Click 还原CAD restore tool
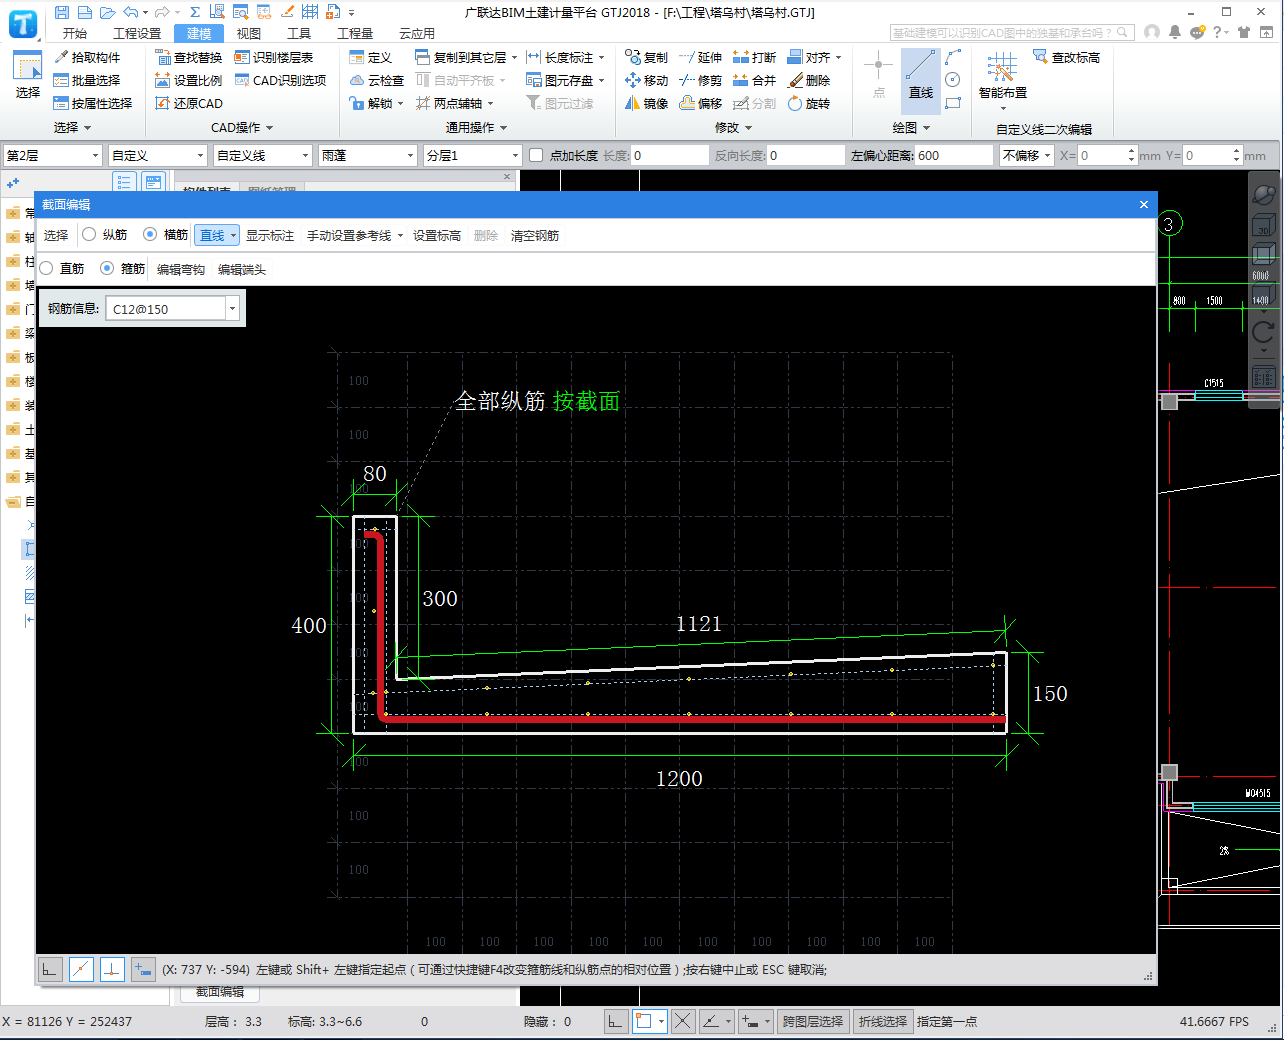Image resolution: width=1284 pixels, height=1040 pixels. tap(189, 103)
